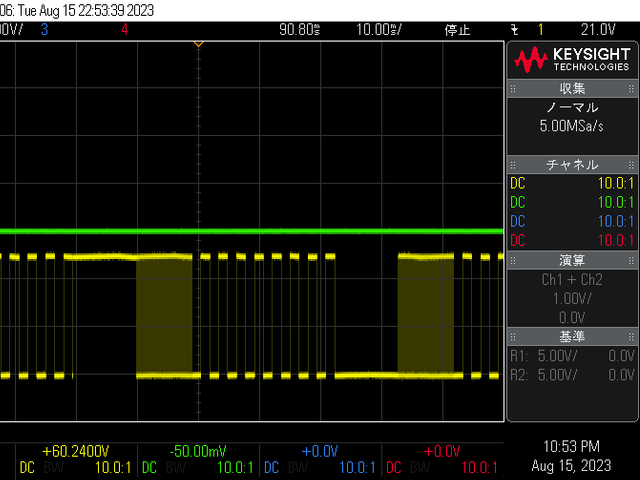This screenshot has width=640, height=480.
Task: Click the Keysight Technologies logo
Action: pyautogui.click(x=572, y=60)
